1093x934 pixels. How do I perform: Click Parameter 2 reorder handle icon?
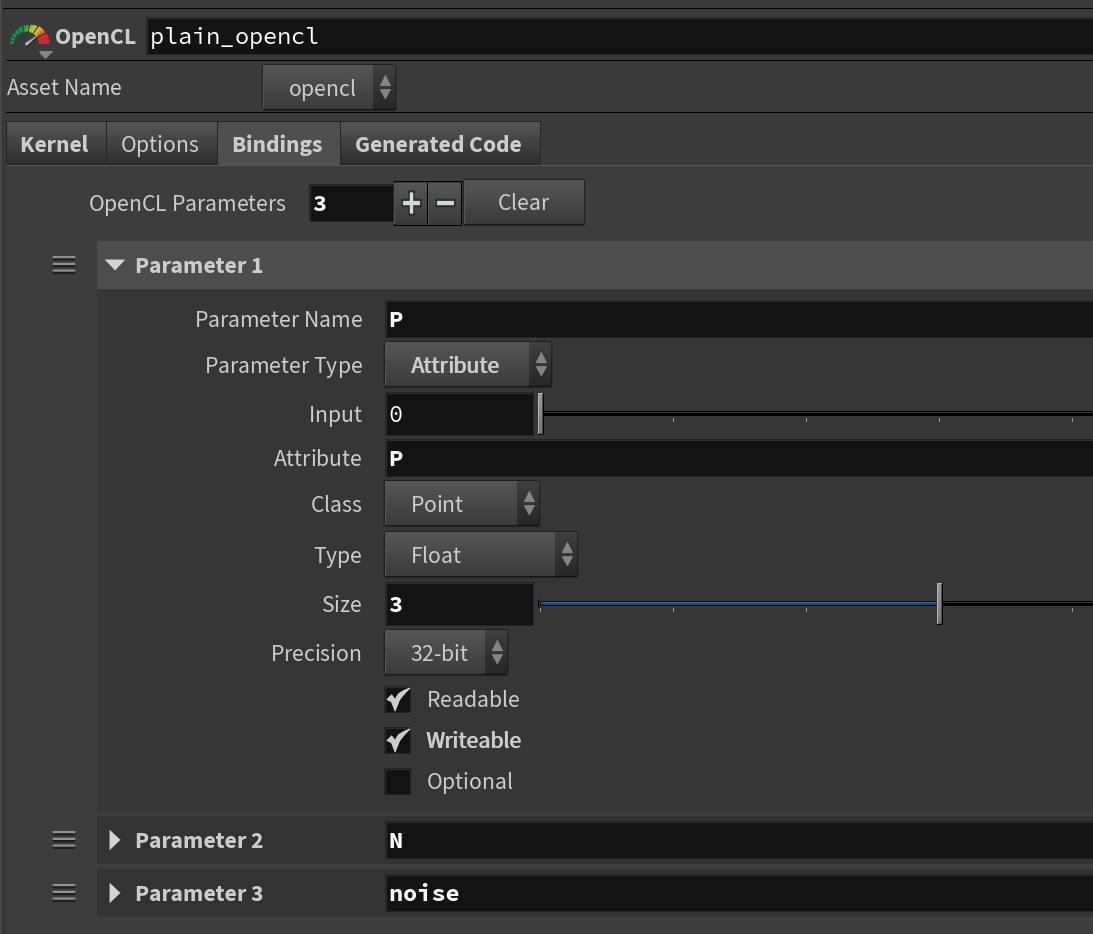coord(64,840)
